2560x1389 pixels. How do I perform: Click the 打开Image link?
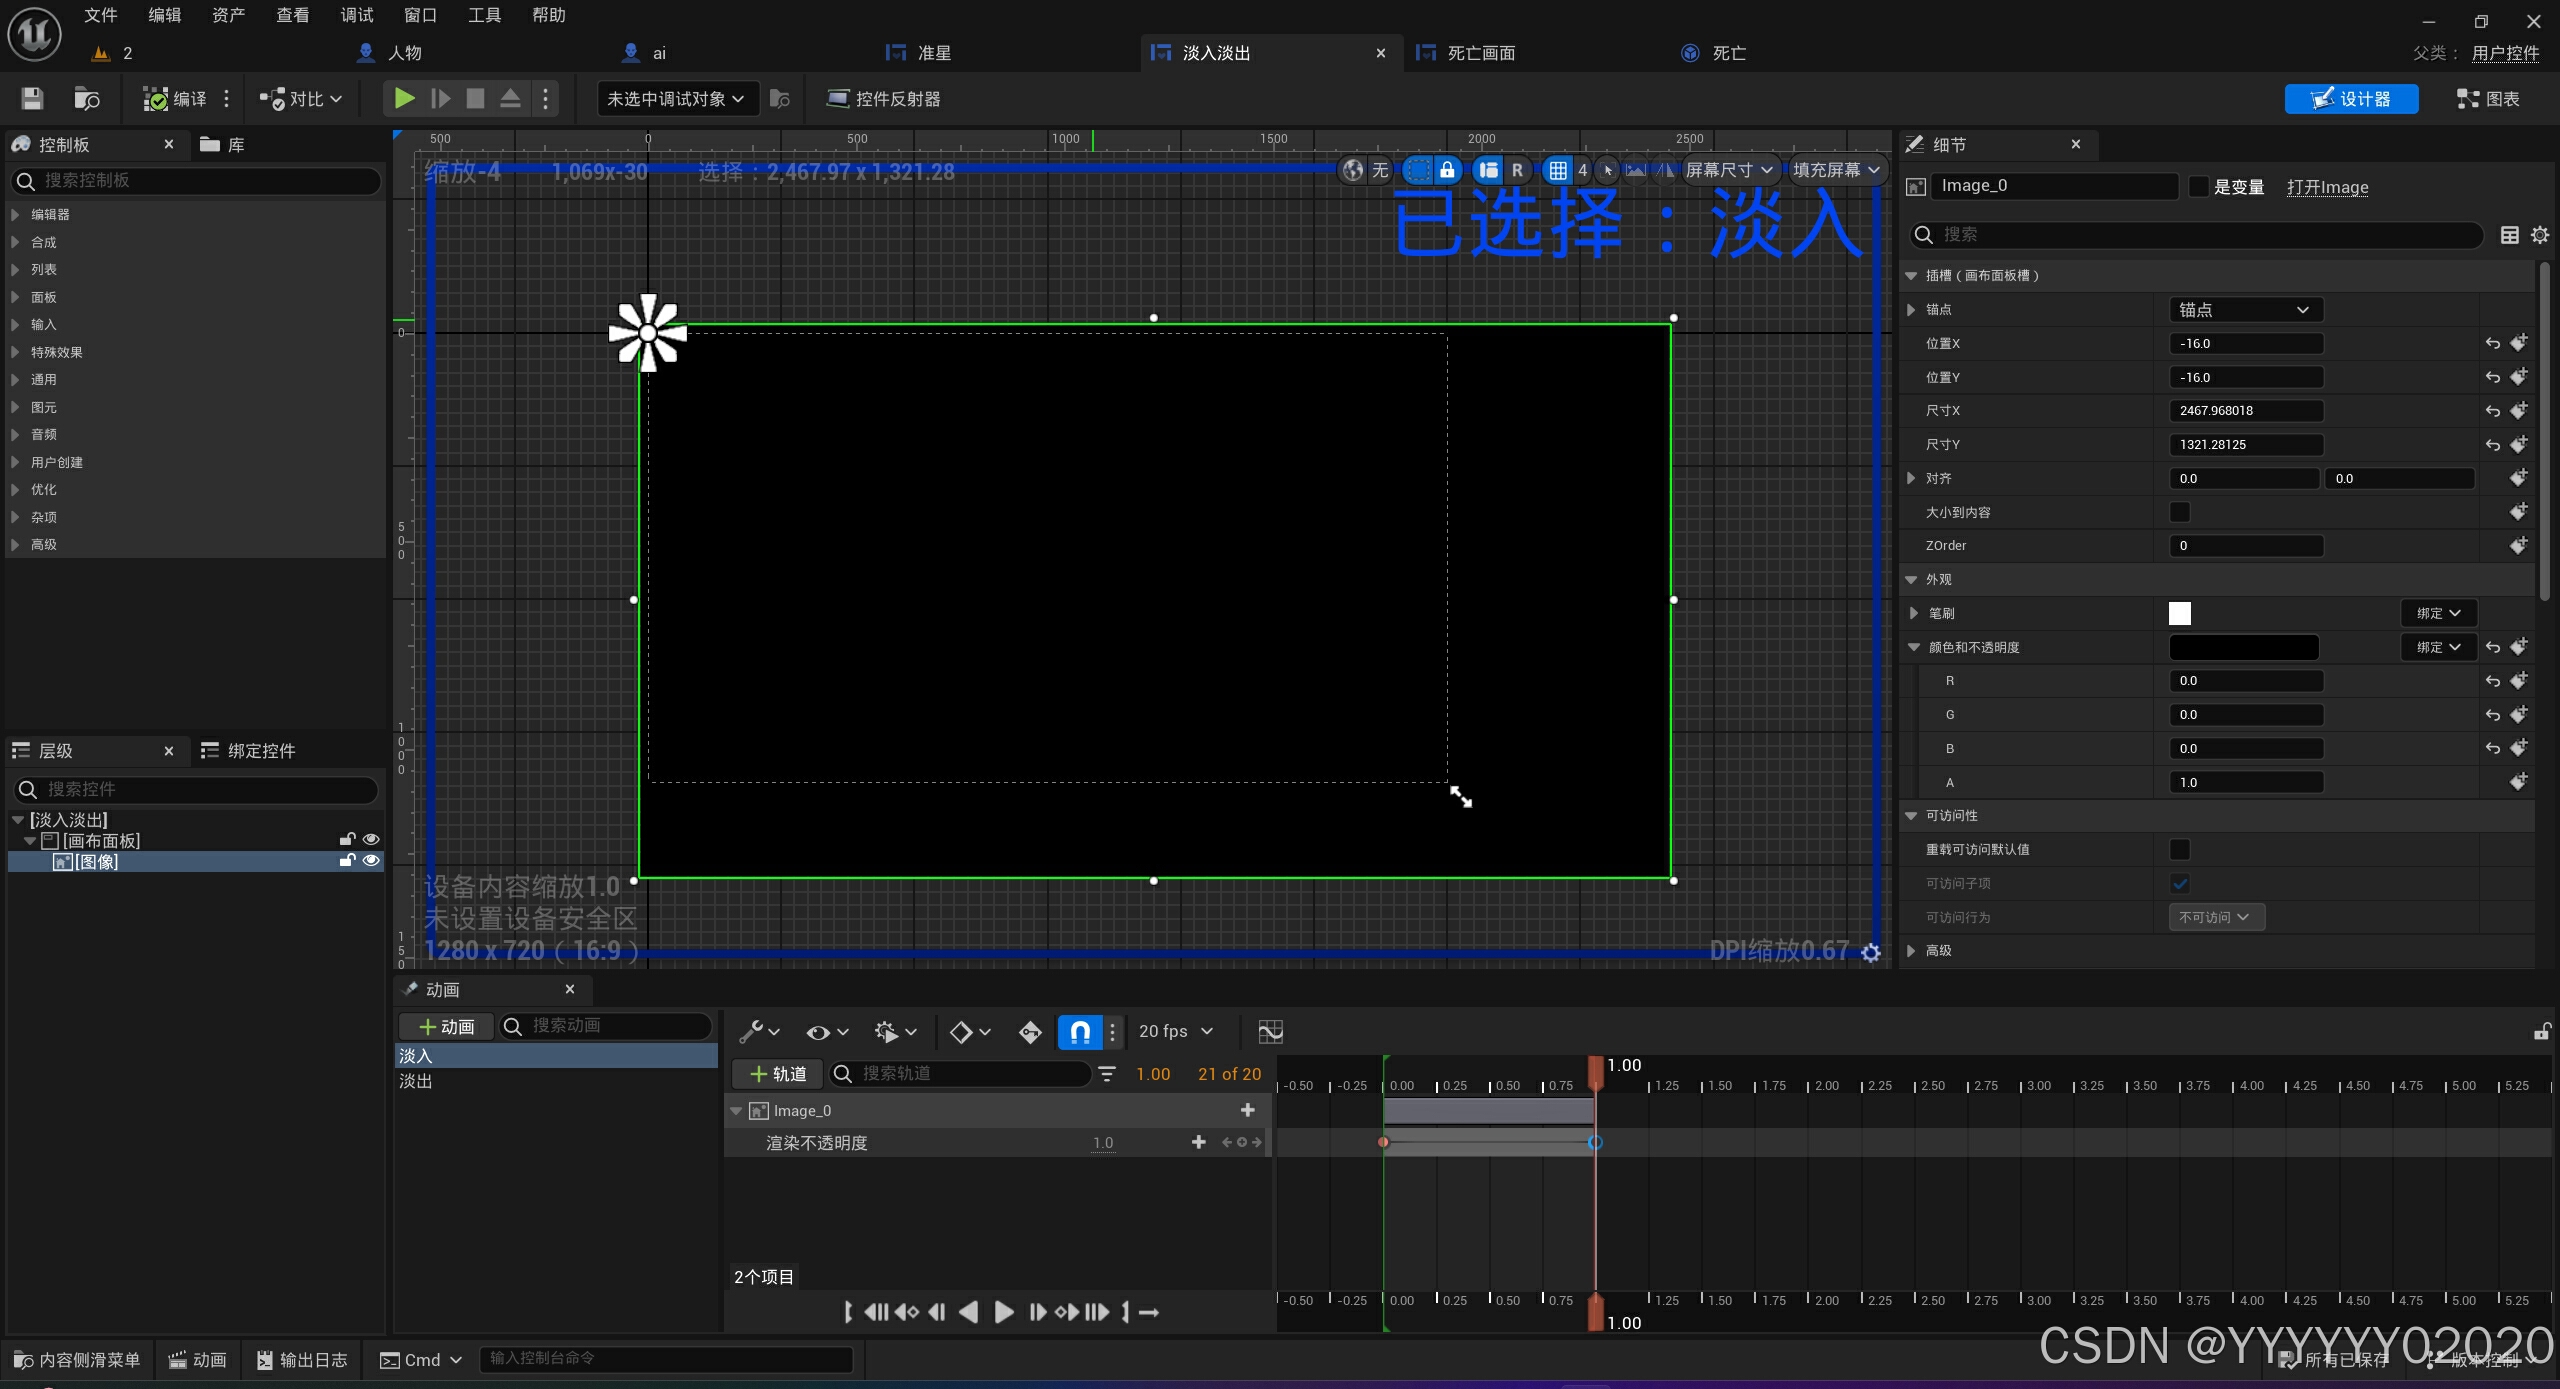click(2327, 187)
